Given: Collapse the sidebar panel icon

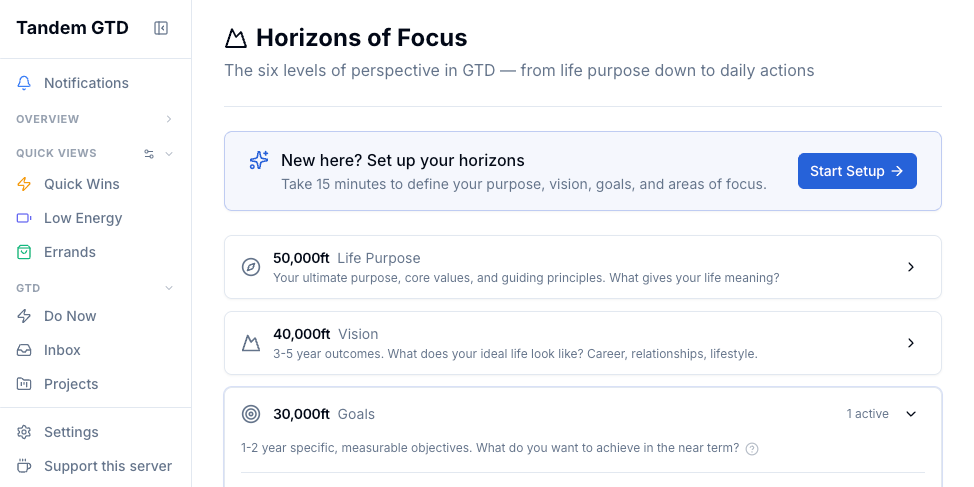Looking at the screenshot, I should [x=161, y=28].
